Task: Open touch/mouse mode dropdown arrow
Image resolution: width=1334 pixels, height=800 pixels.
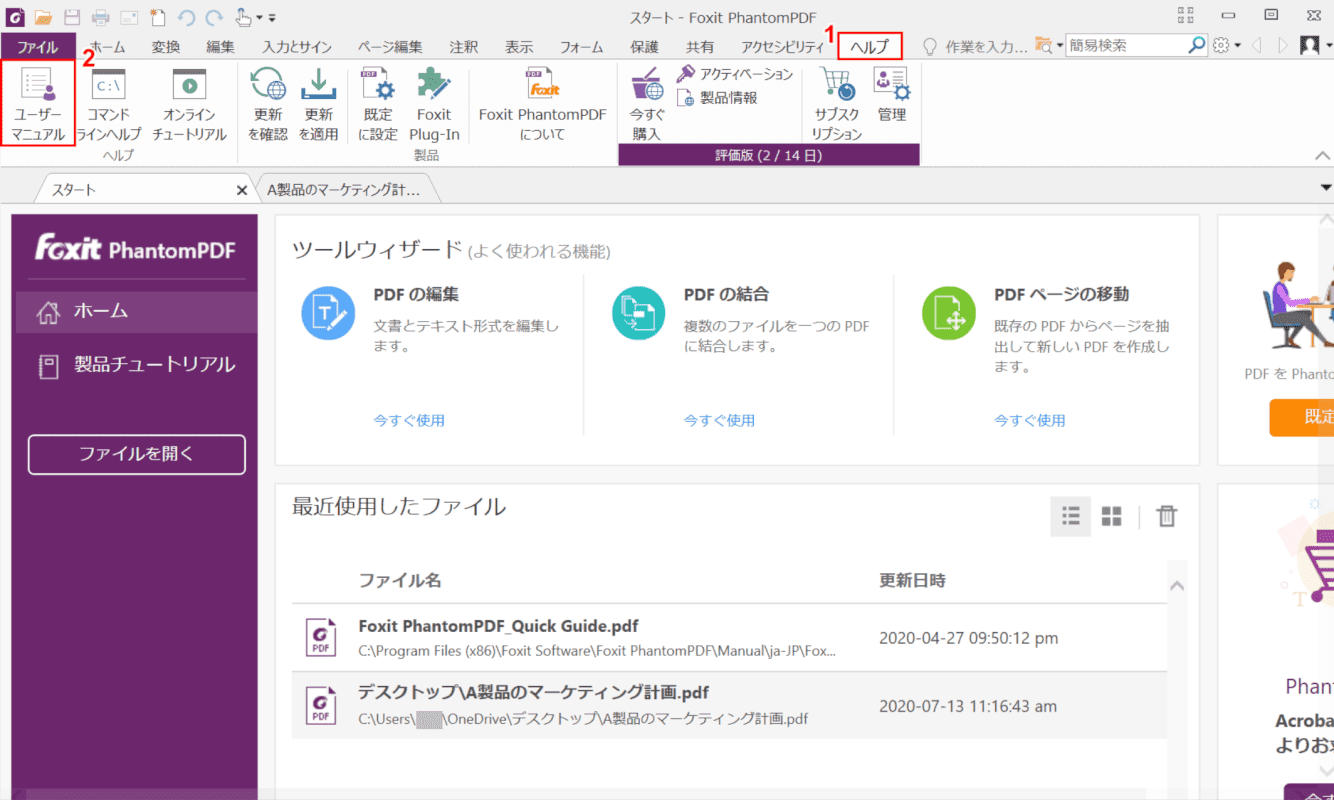Action: 259,17
